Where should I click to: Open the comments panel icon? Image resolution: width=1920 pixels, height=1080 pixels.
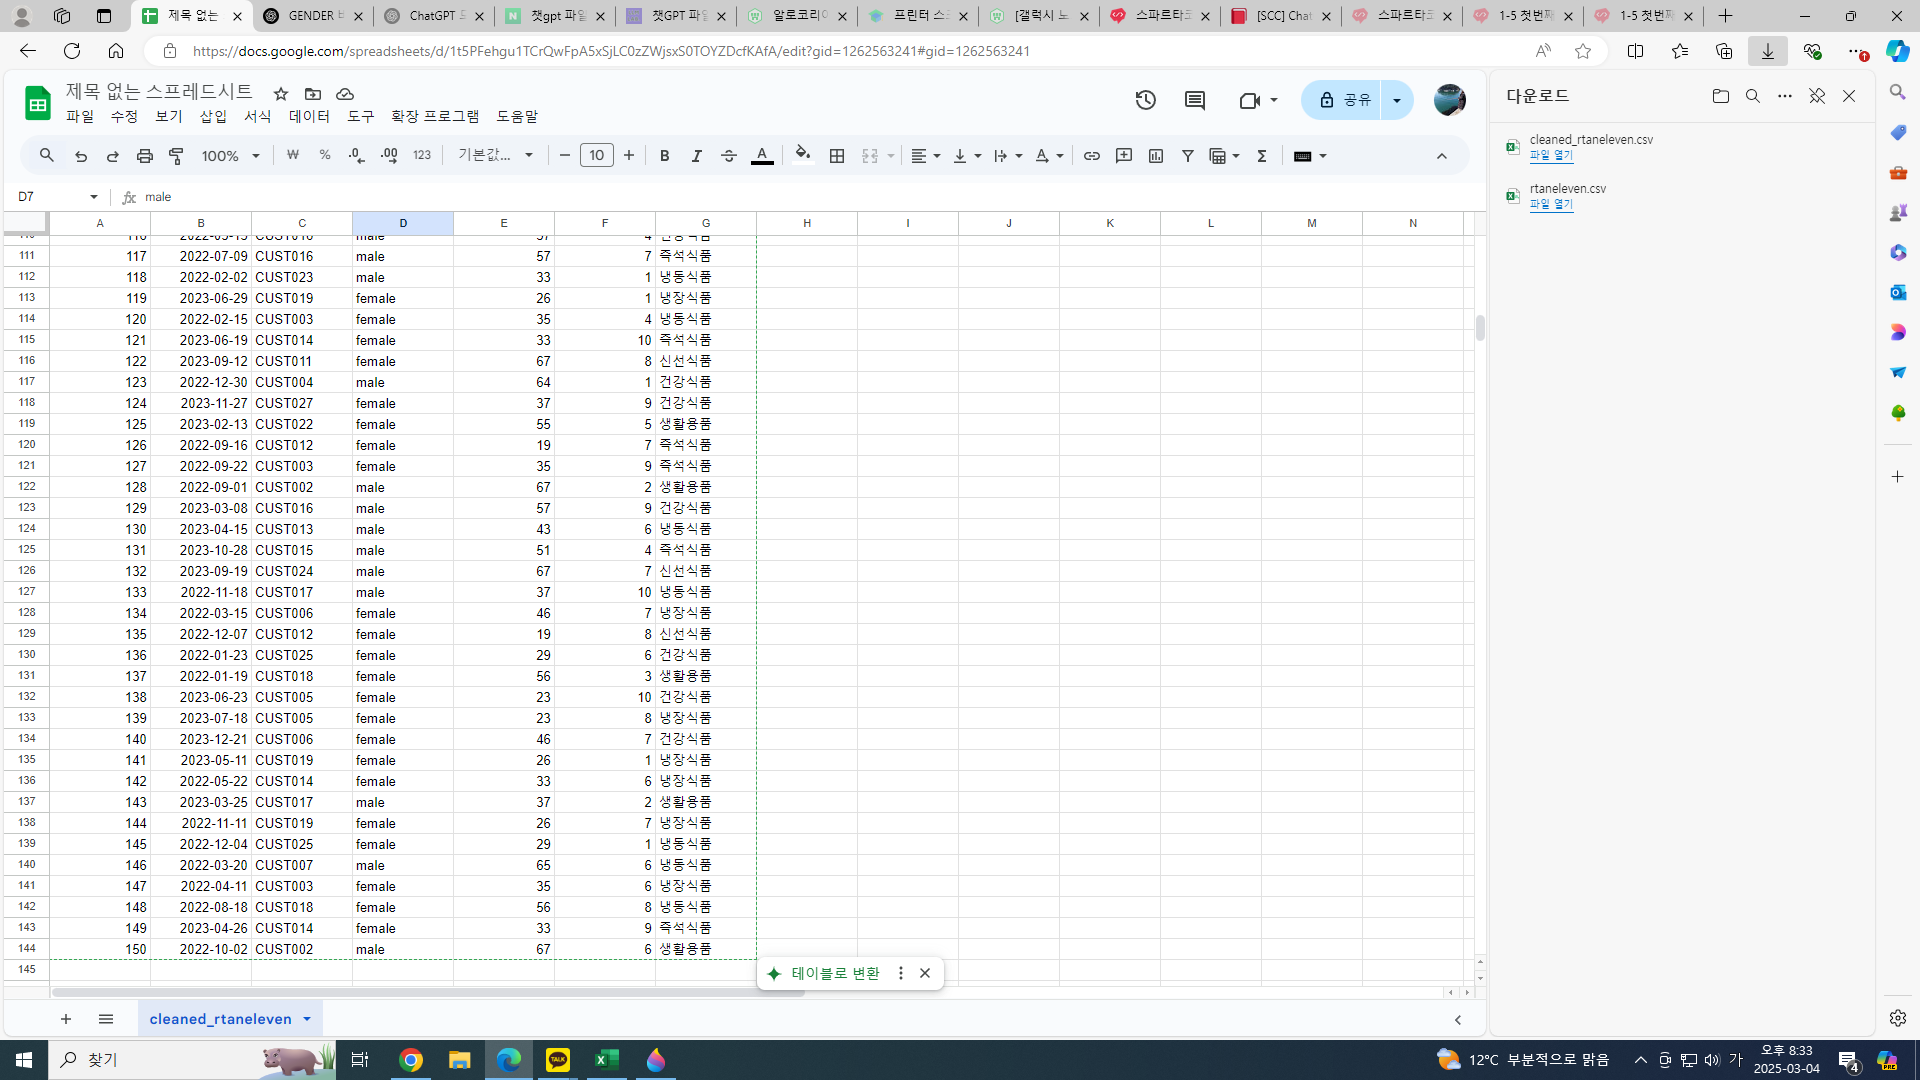click(1195, 100)
